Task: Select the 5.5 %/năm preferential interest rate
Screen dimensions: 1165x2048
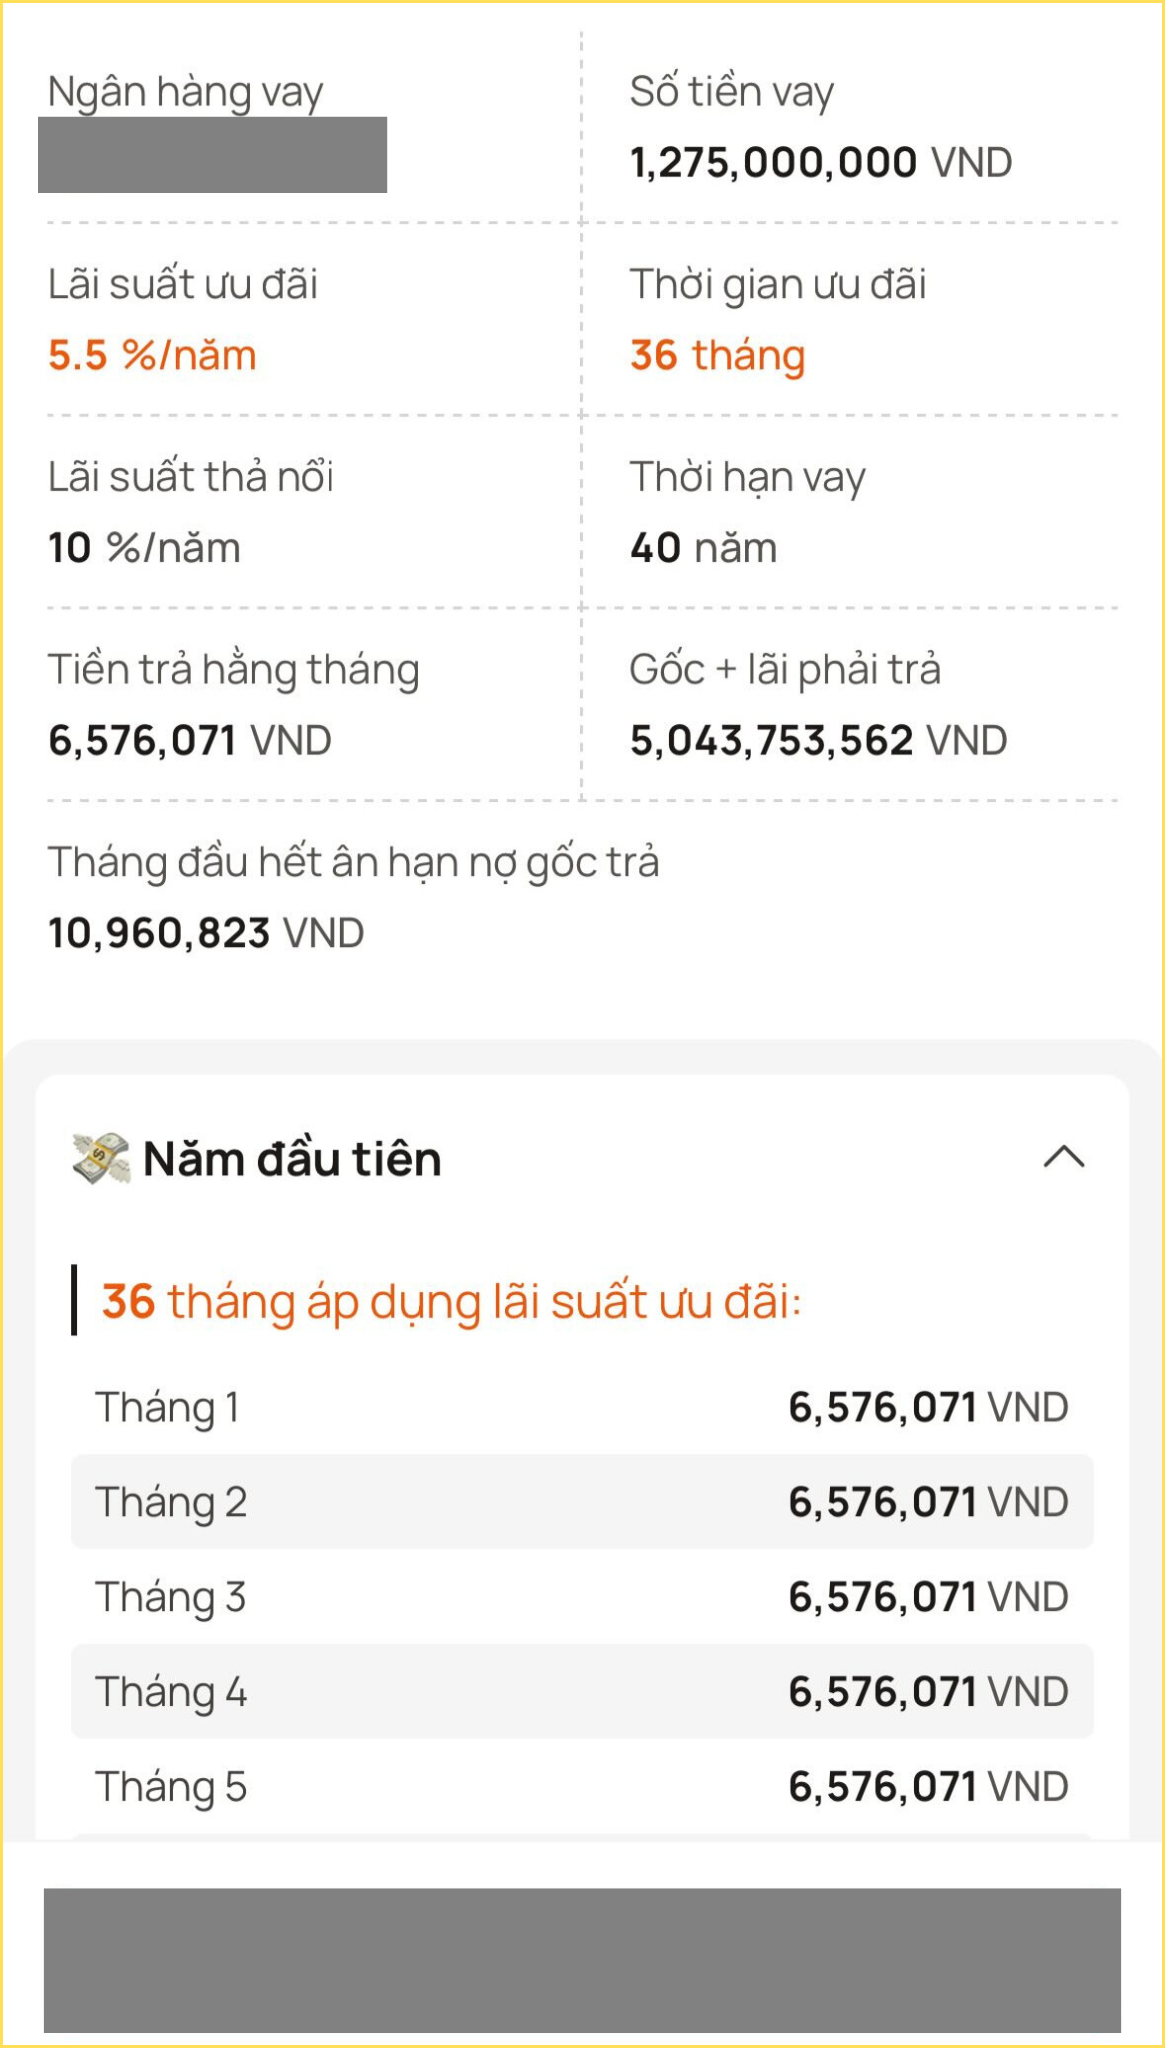Action: [x=152, y=352]
